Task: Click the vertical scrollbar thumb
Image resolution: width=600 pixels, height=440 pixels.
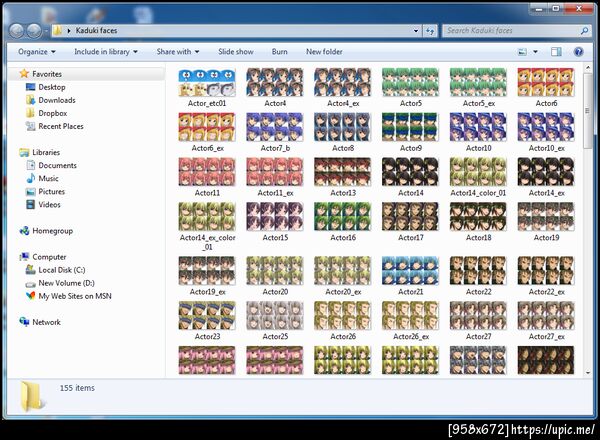Action: pos(588,111)
